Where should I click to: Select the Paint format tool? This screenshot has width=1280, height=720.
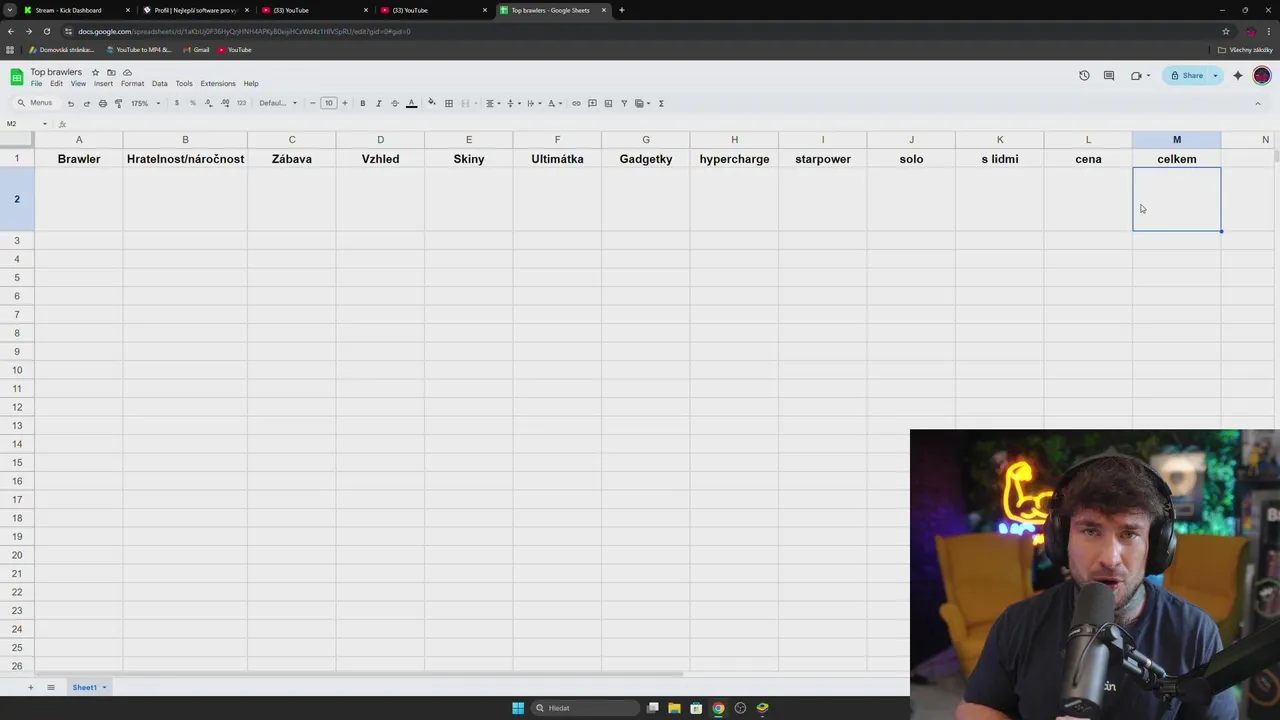coord(118,103)
